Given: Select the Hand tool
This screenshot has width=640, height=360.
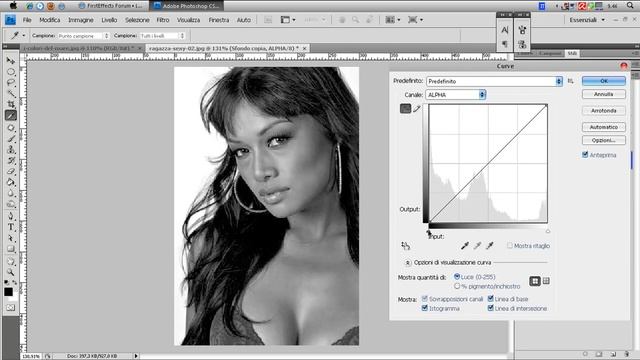Looking at the screenshot, I should tap(11, 261).
